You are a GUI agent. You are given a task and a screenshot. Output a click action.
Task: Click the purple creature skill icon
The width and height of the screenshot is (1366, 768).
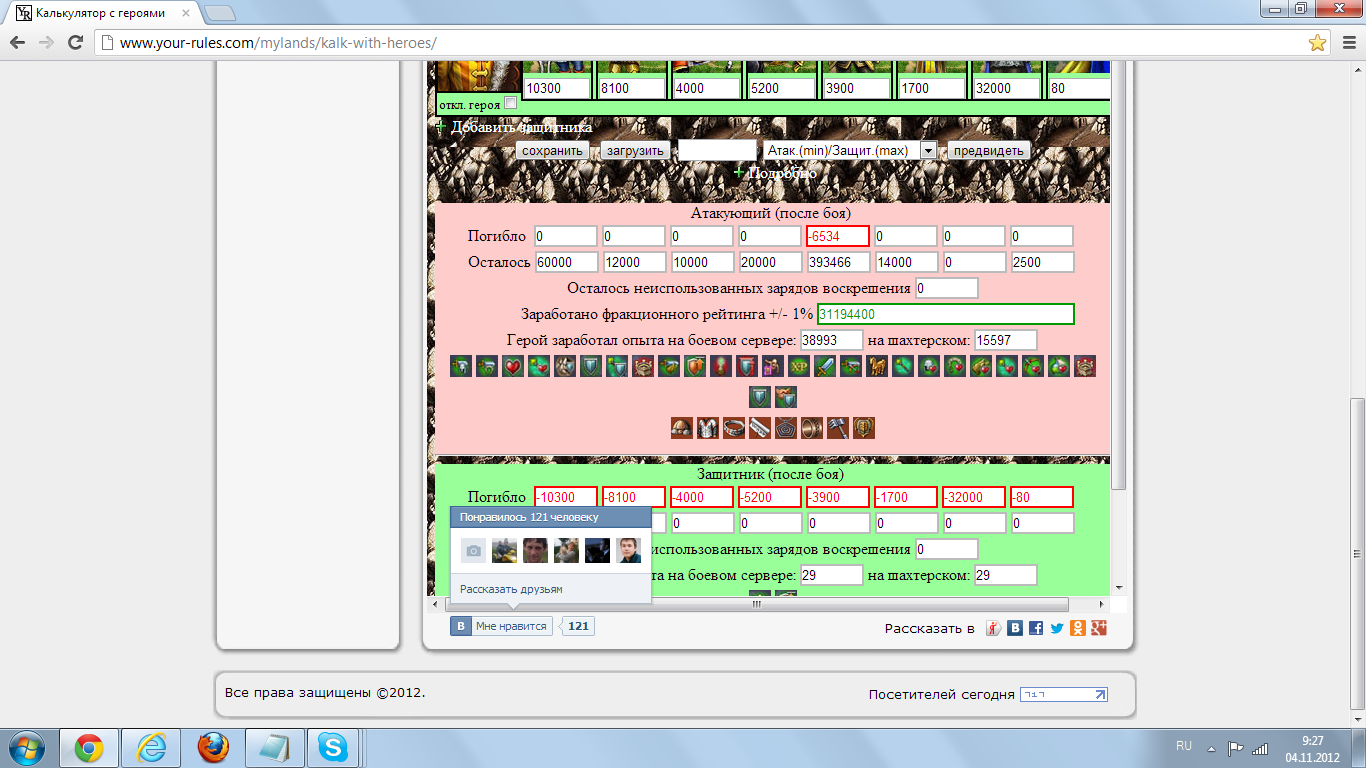pos(773,366)
